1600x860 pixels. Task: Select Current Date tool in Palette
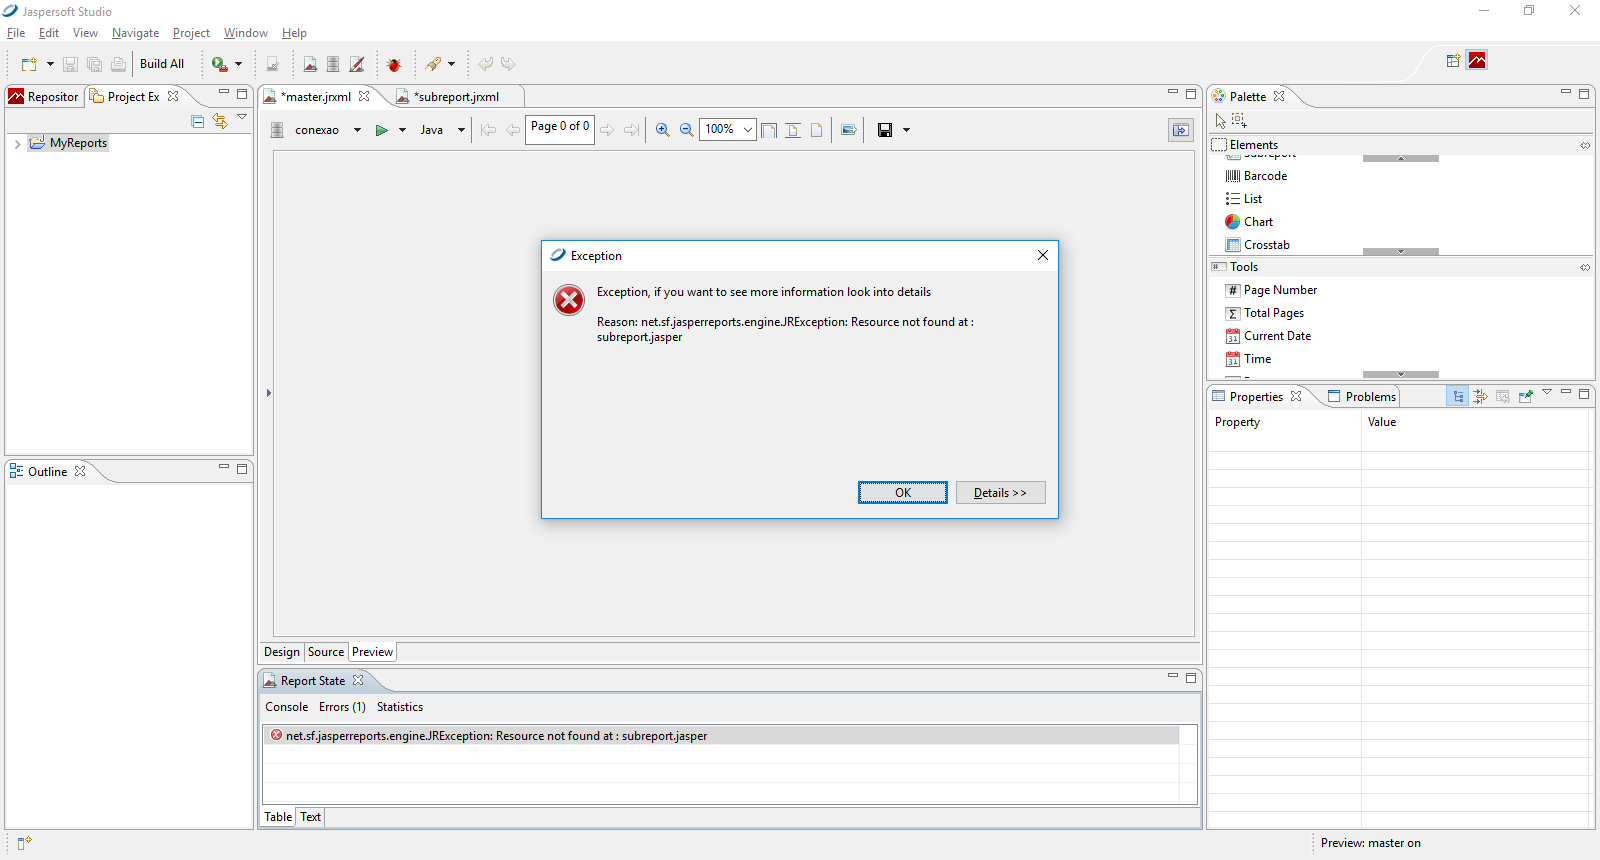coord(1268,336)
